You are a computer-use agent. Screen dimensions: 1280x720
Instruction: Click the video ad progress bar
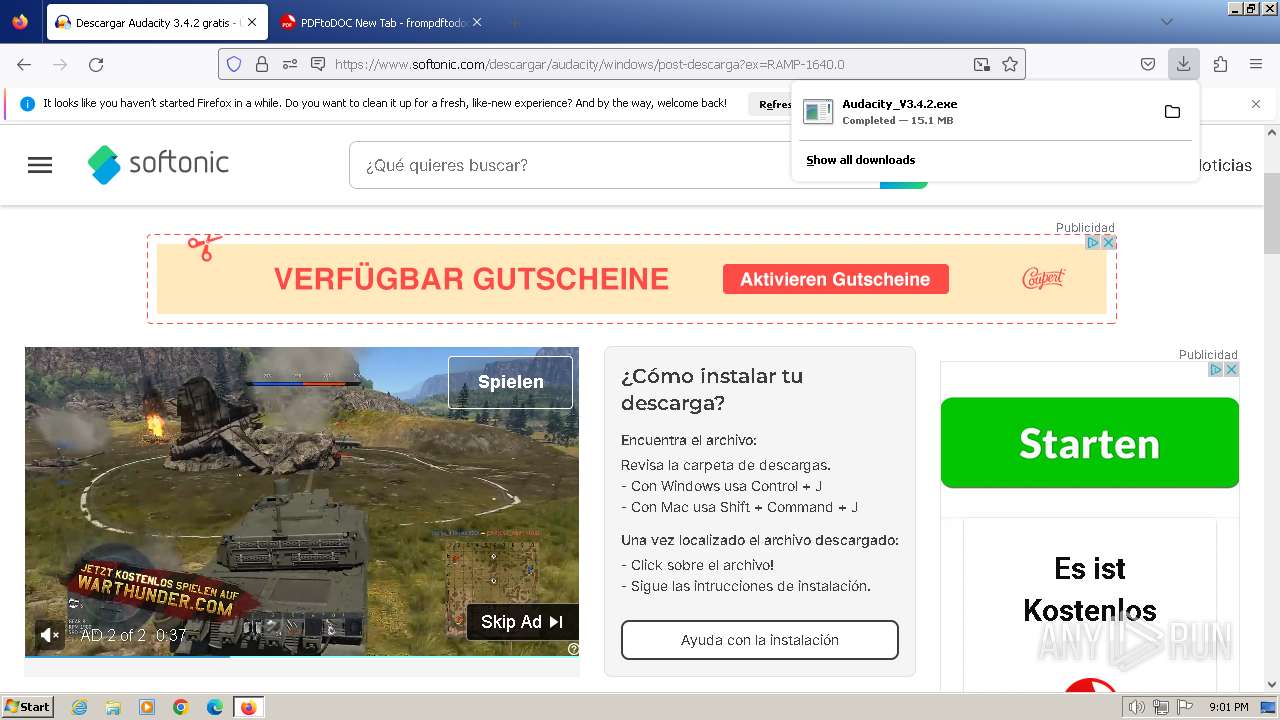[x=302, y=656]
